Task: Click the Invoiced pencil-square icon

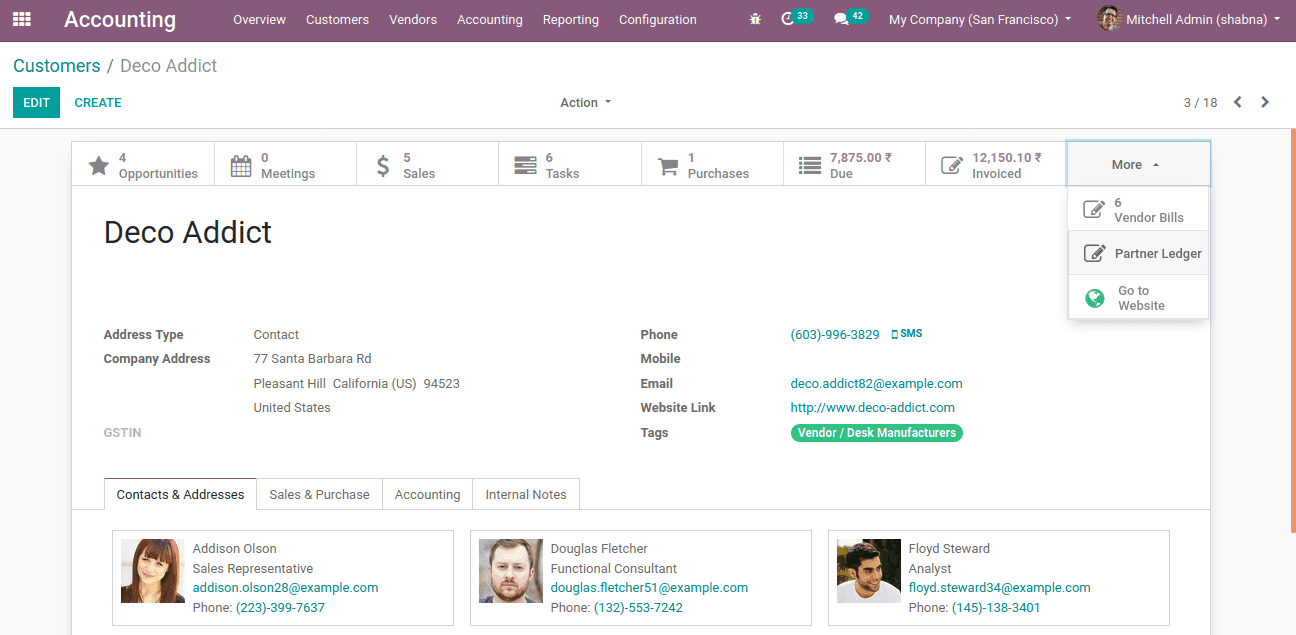Action: tap(952, 166)
